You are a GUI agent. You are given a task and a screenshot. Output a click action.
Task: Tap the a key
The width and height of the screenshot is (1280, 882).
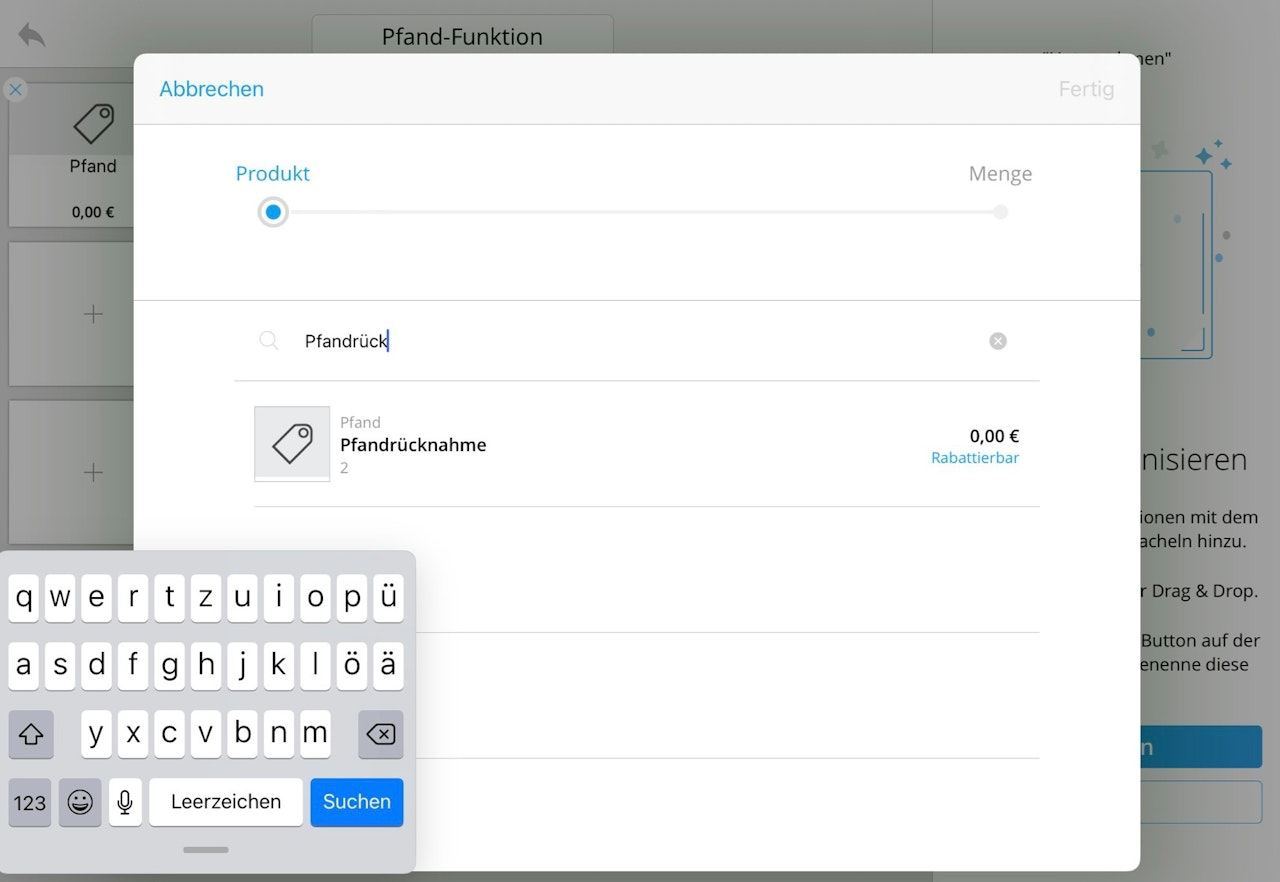point(24,666)
